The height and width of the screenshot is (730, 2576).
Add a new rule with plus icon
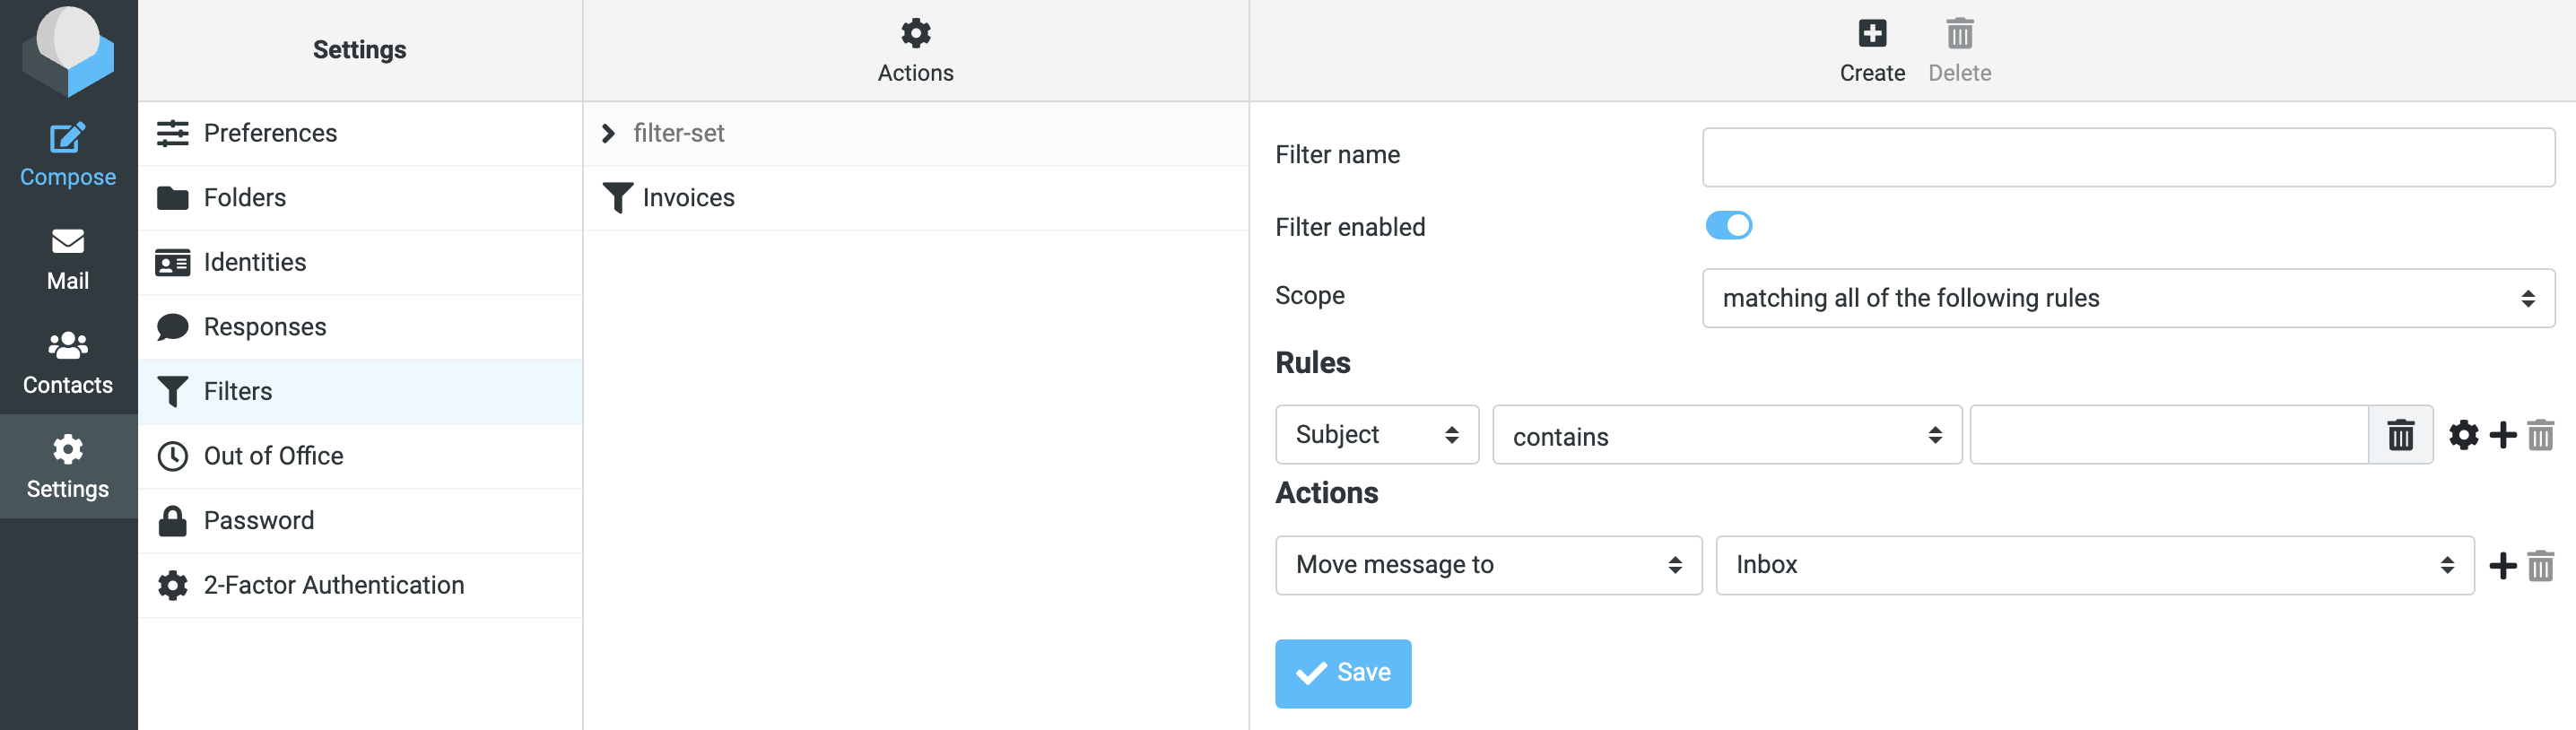[2502, 435]
